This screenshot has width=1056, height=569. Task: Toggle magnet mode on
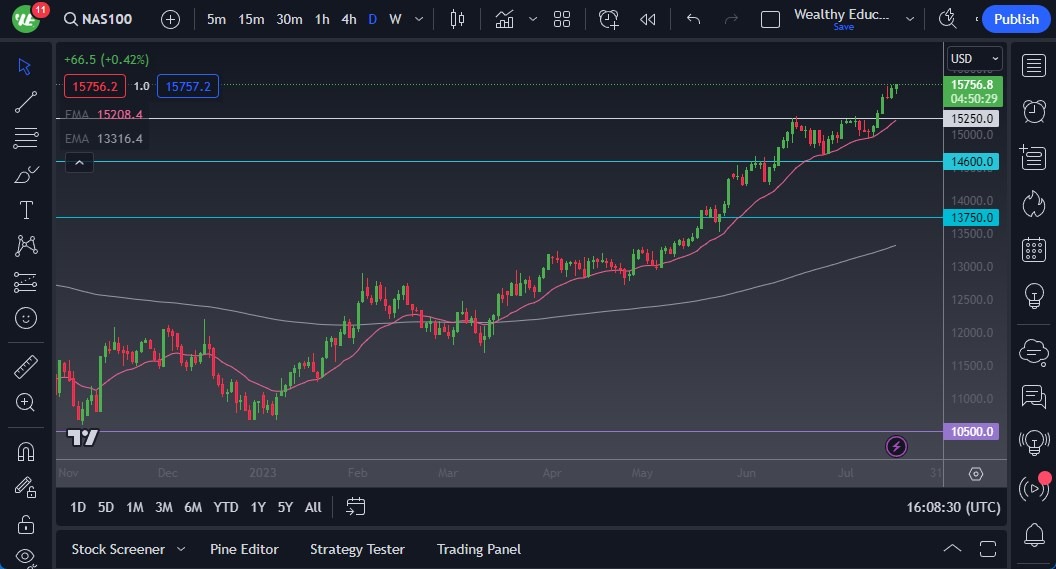26,451
